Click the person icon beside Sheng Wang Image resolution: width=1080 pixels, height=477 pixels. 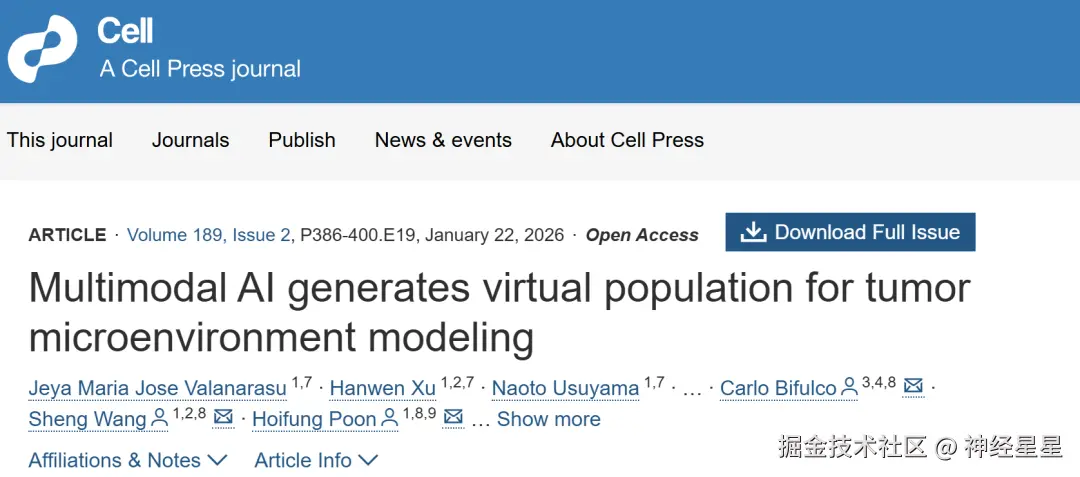[x=160, y=419]
